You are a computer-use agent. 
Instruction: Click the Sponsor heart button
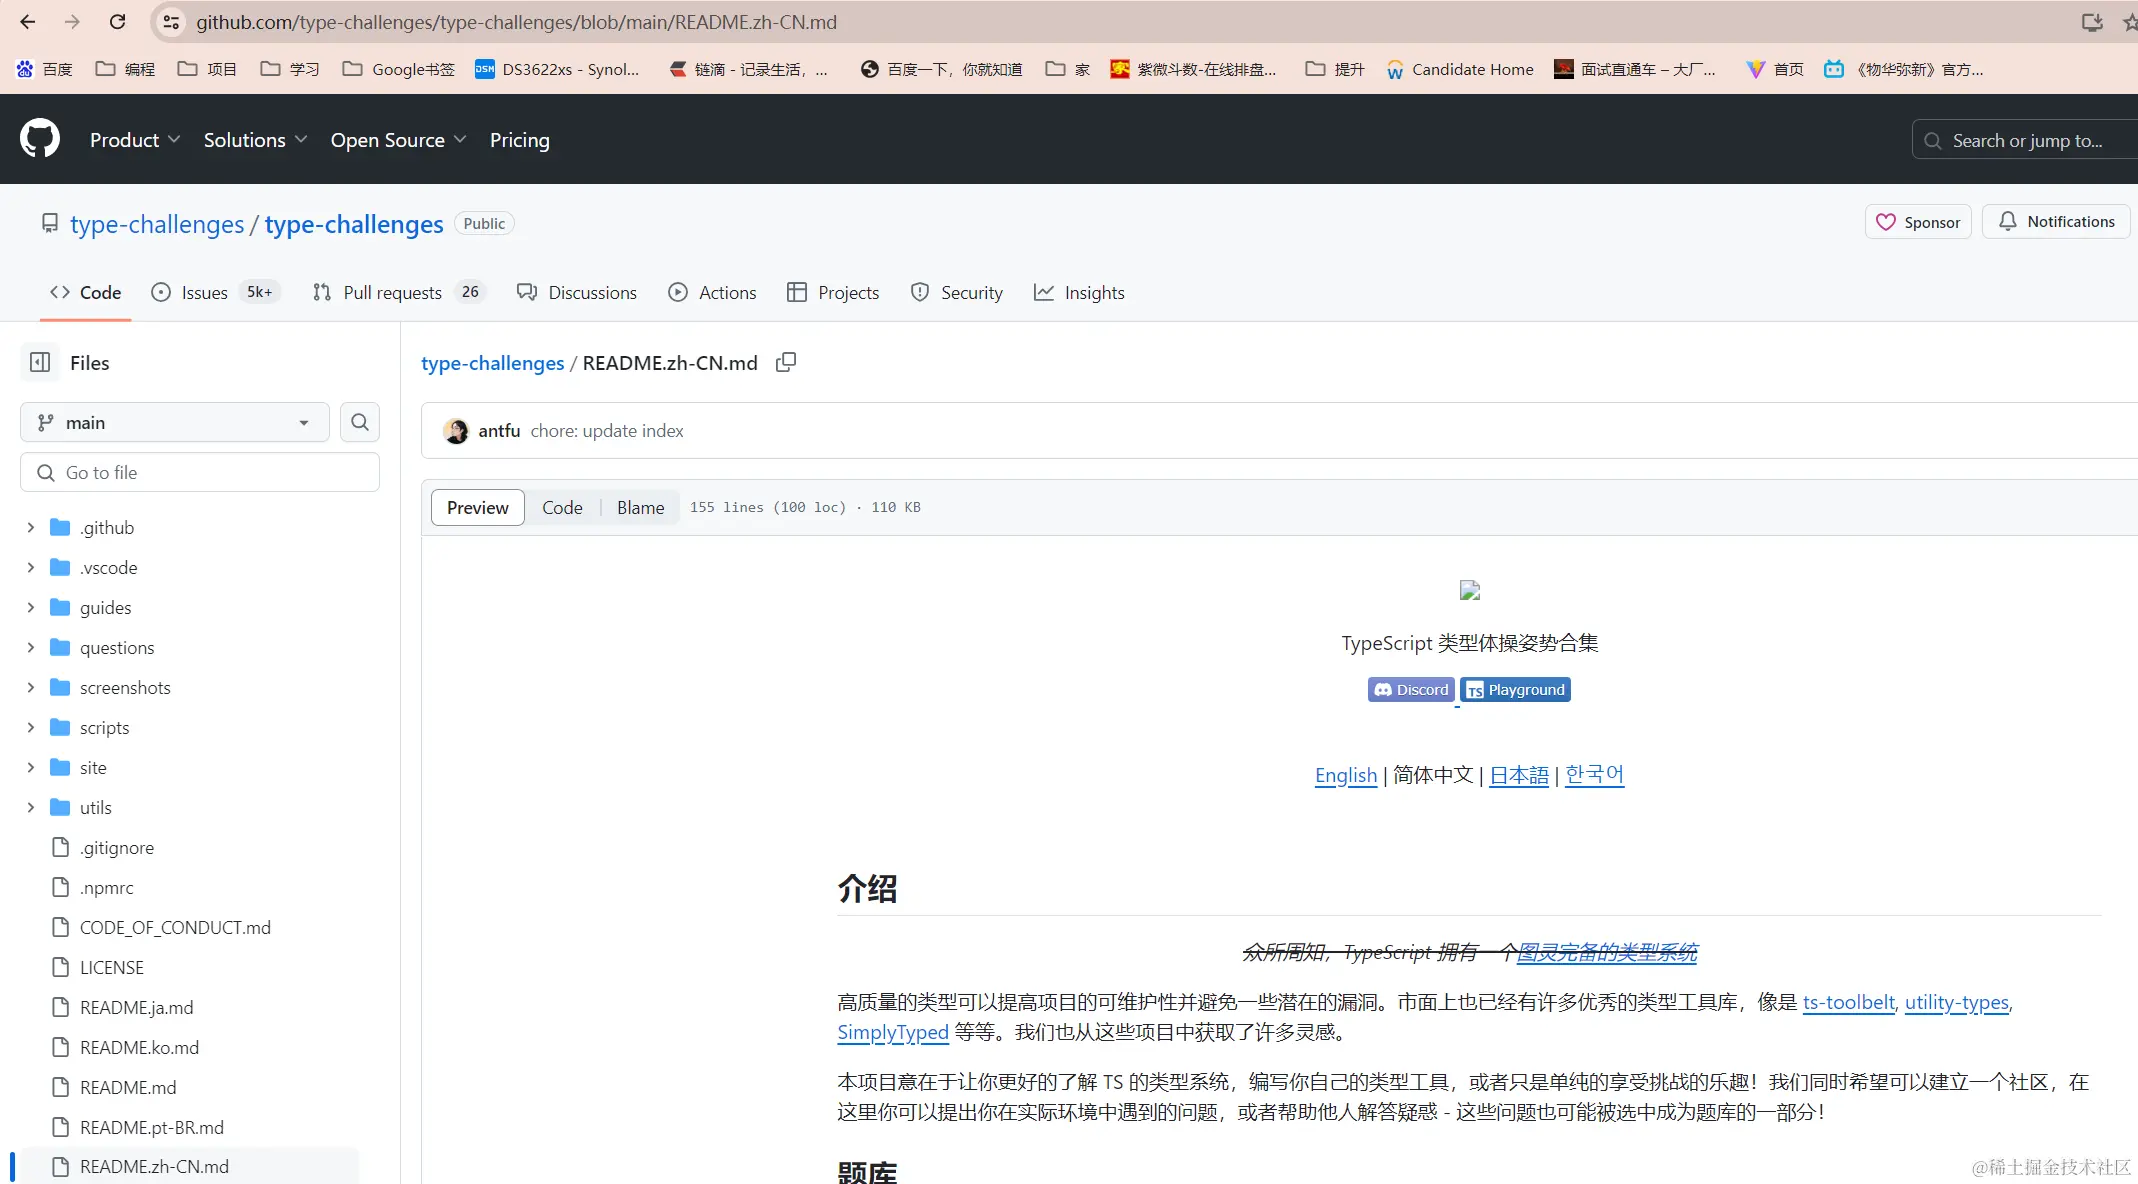[x=1917, y=222]
